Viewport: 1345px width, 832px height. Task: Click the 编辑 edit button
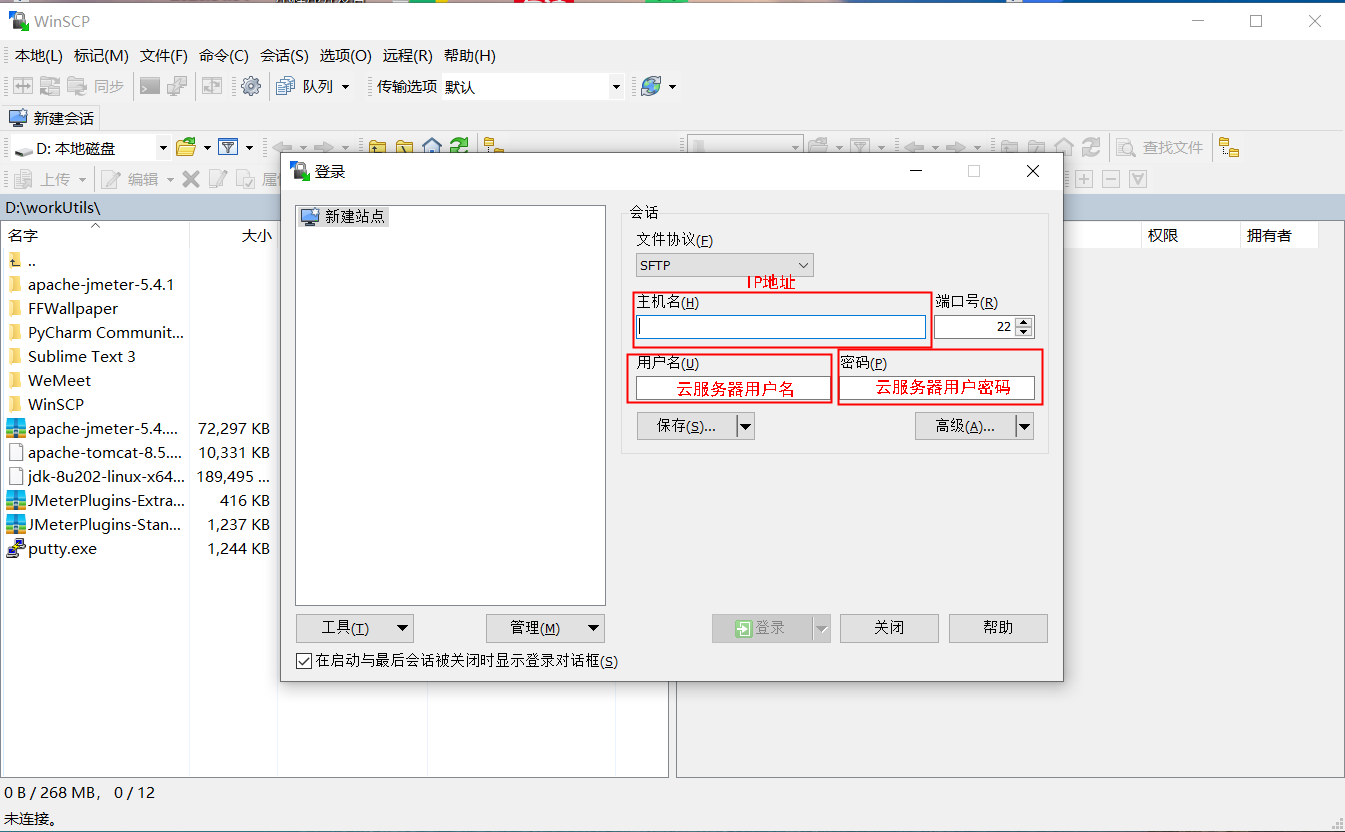click(x=130, y=179)
